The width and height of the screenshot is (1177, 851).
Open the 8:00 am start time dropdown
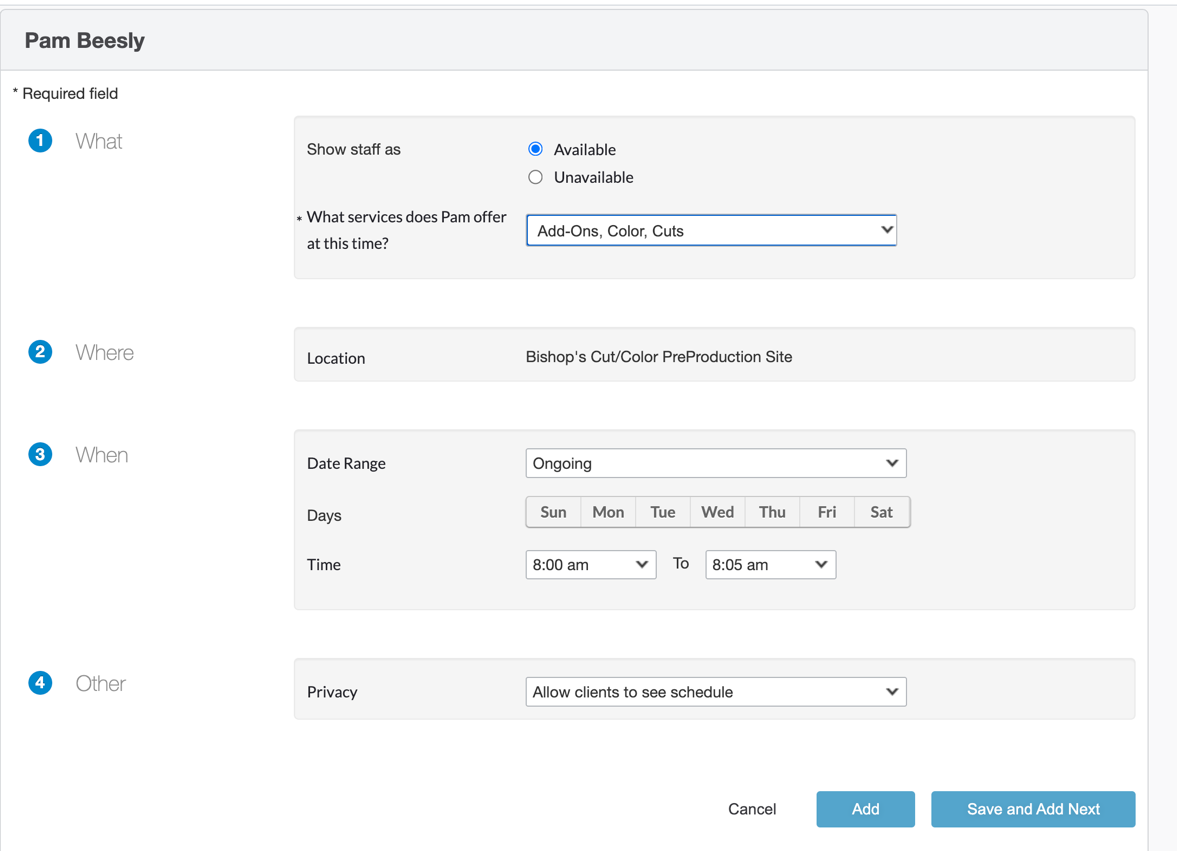(x=590, y=565)
